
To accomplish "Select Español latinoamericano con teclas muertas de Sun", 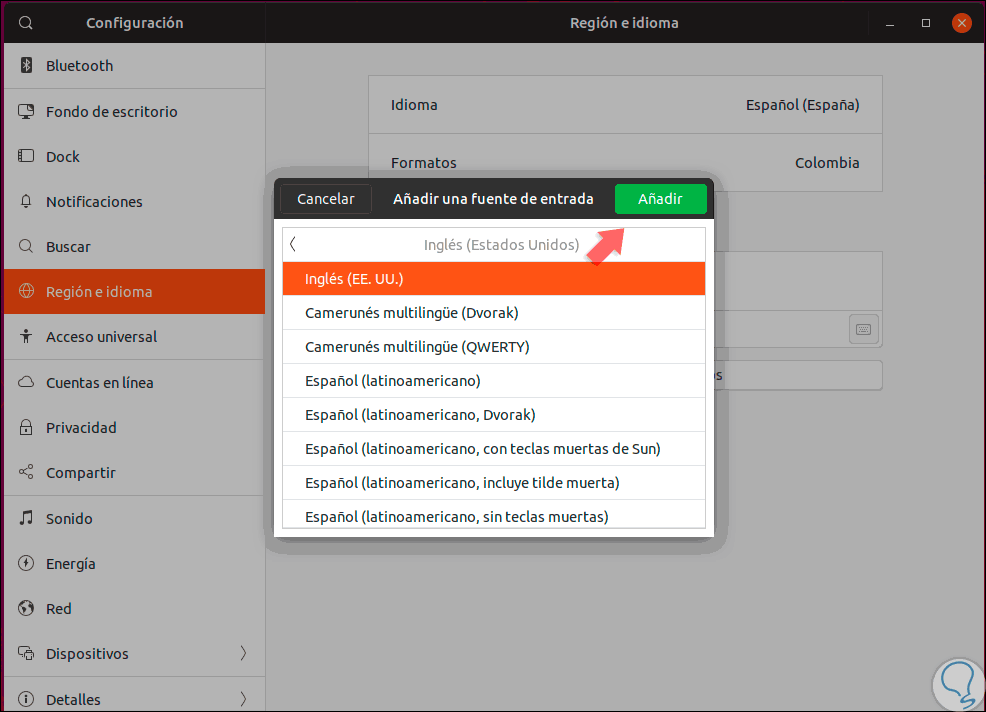I will click(494, 448).
